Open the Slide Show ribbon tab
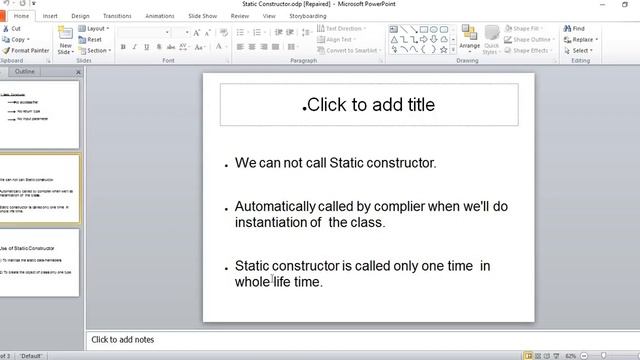 [x=202, y=16]
